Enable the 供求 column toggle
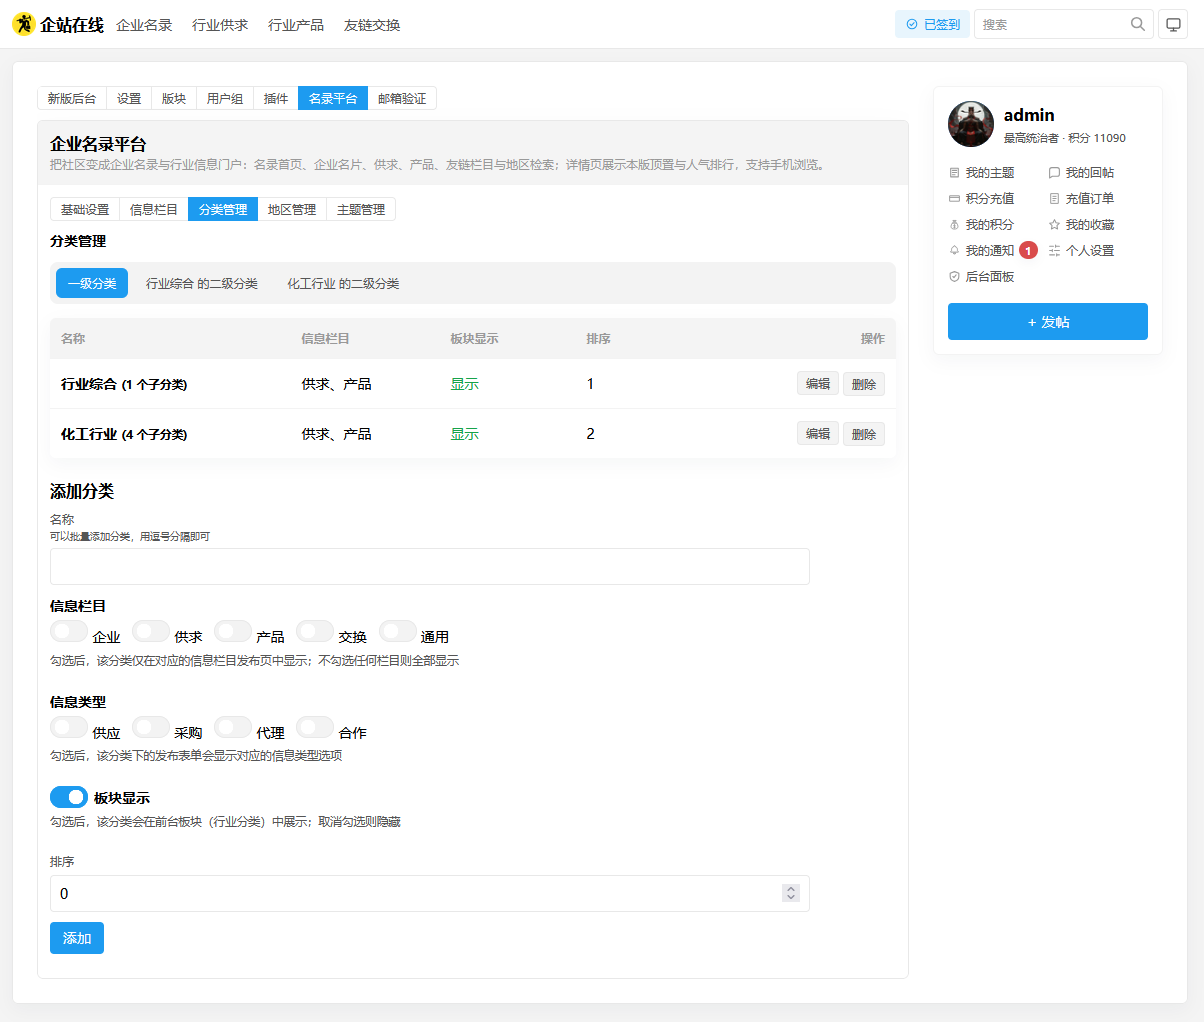 pos(151,631)
